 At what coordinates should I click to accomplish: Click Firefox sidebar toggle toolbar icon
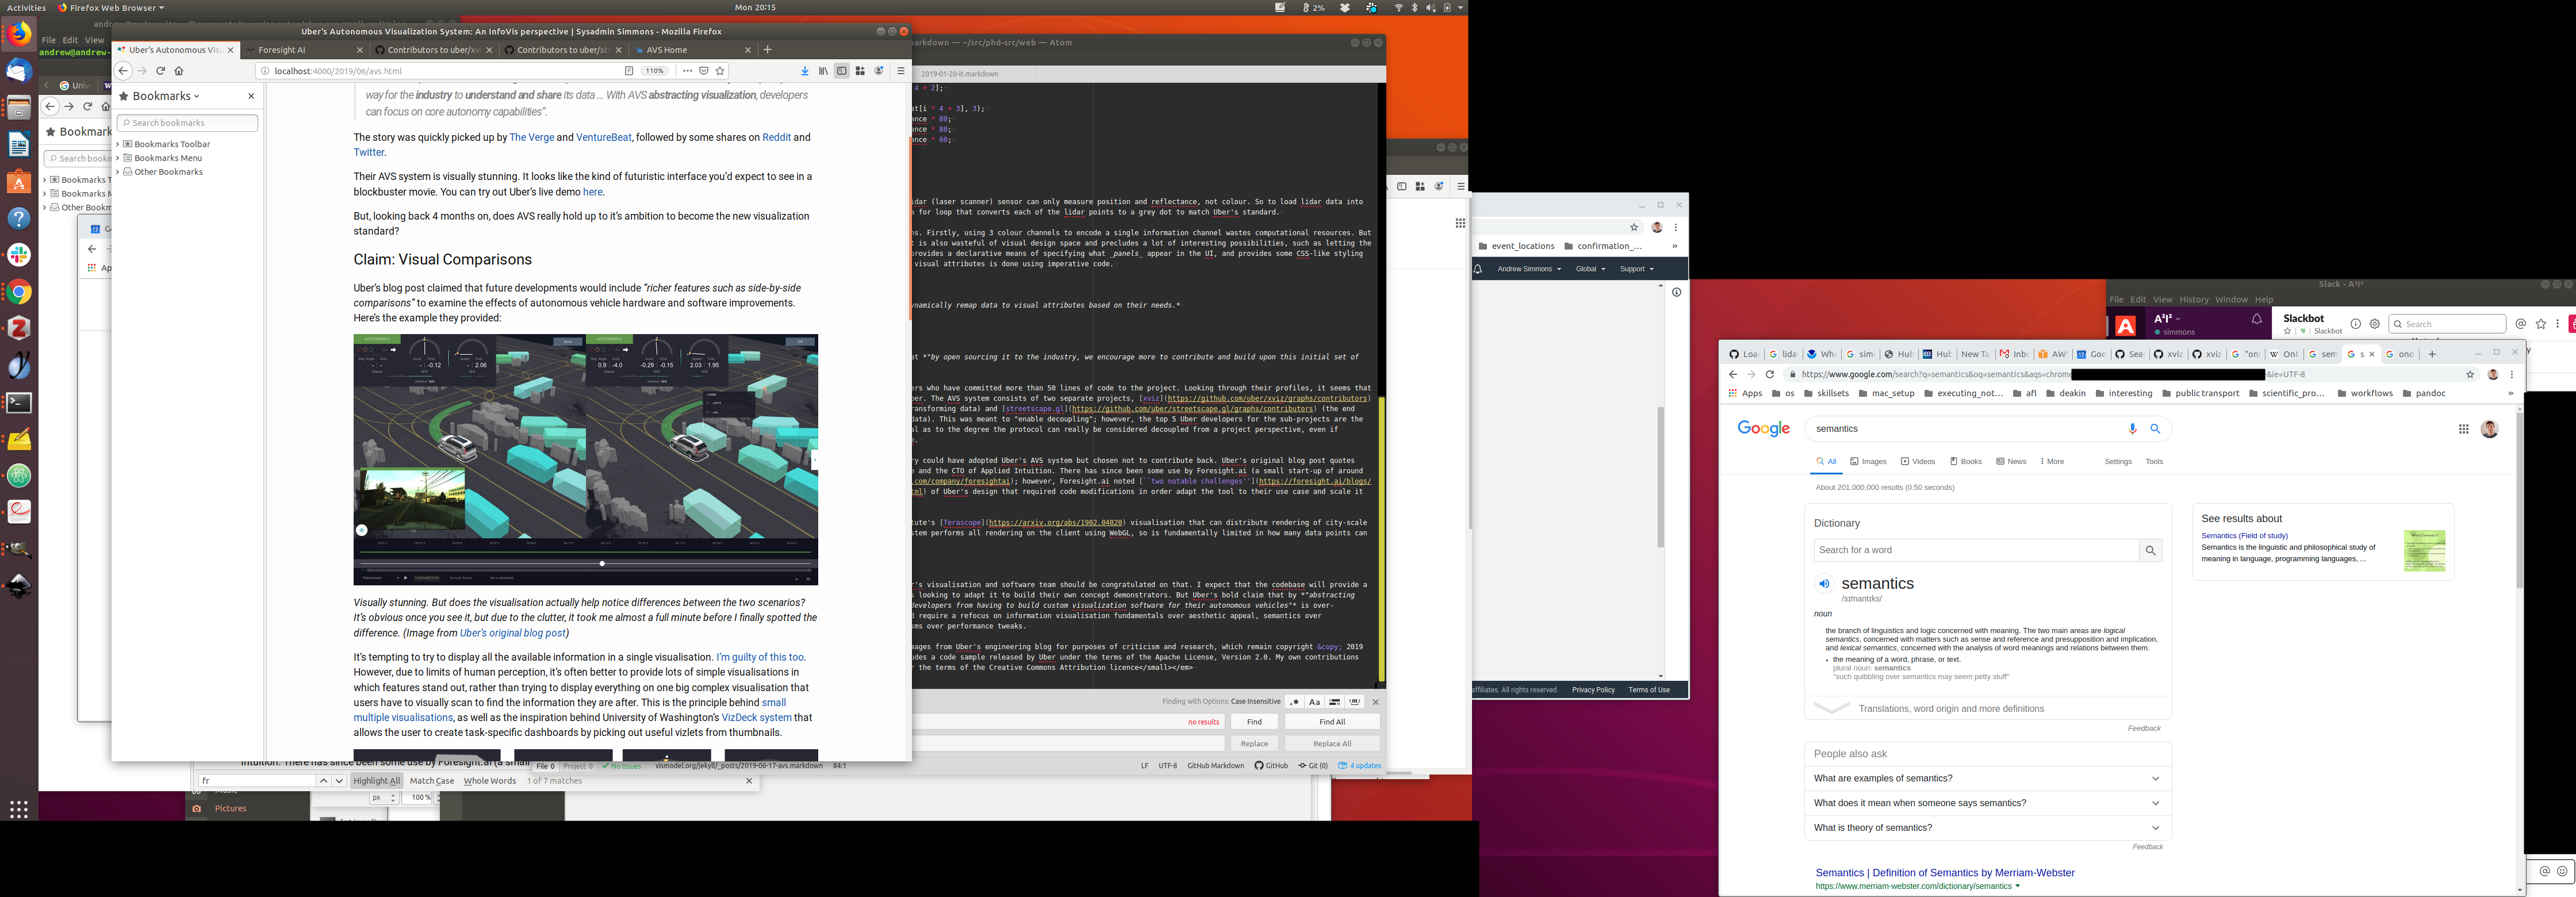coord(842,71)
